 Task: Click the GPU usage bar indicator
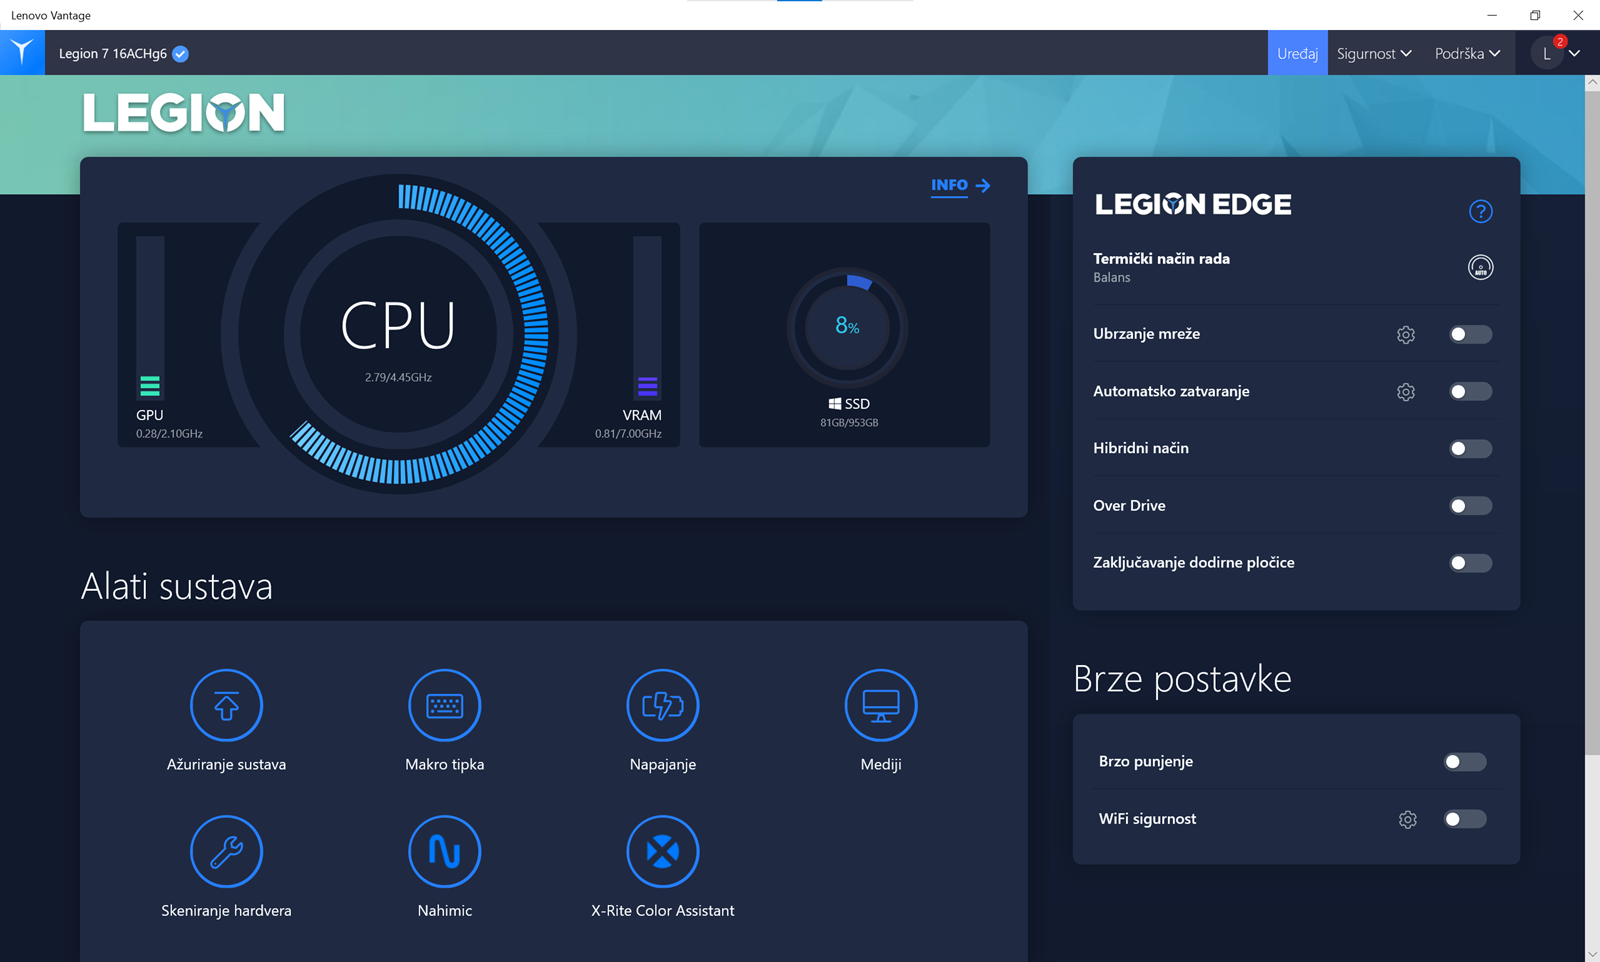[150, 317]
